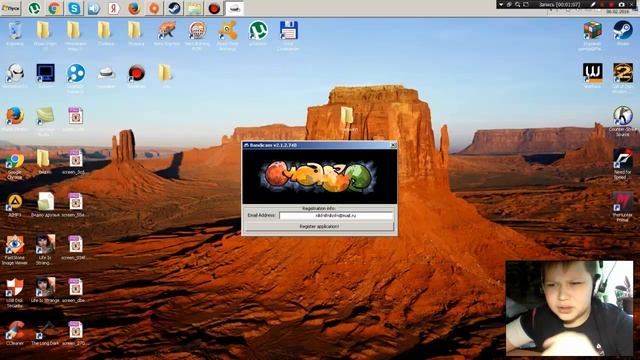The image size is (640, 360).
Task: Open the Rubik's cube desktop shortcut
Action: [x=592, y=35]
